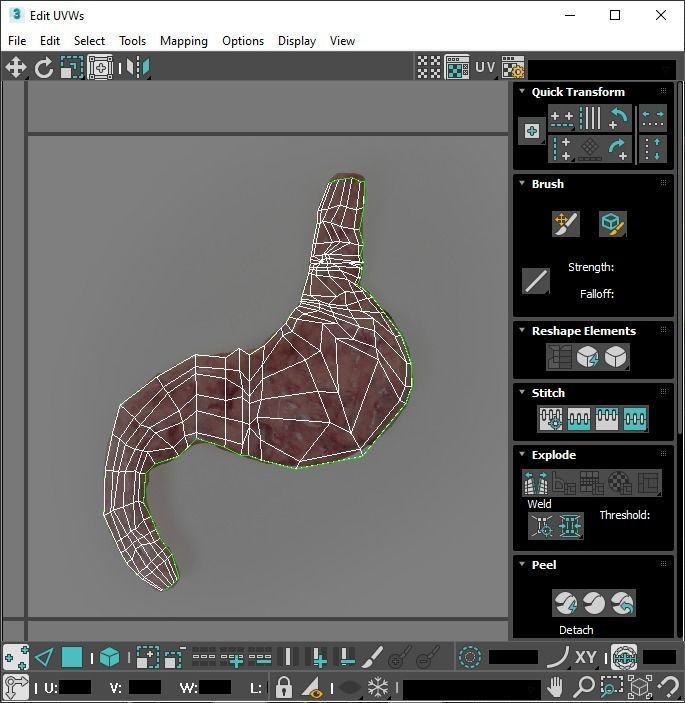Screen dimensions: 685x703
Task: Click Space Horizontally icon
Action: (x=653, y=118)
